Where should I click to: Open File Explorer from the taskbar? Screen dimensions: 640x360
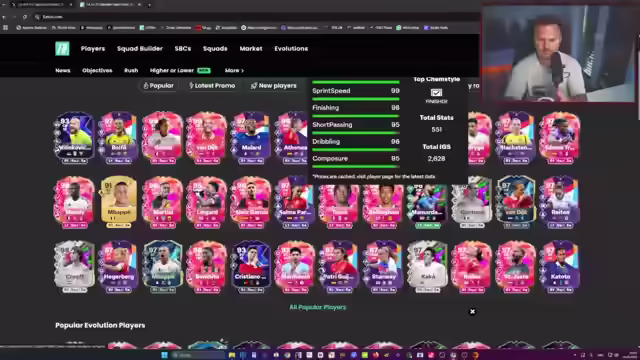[x=232, y=355]
